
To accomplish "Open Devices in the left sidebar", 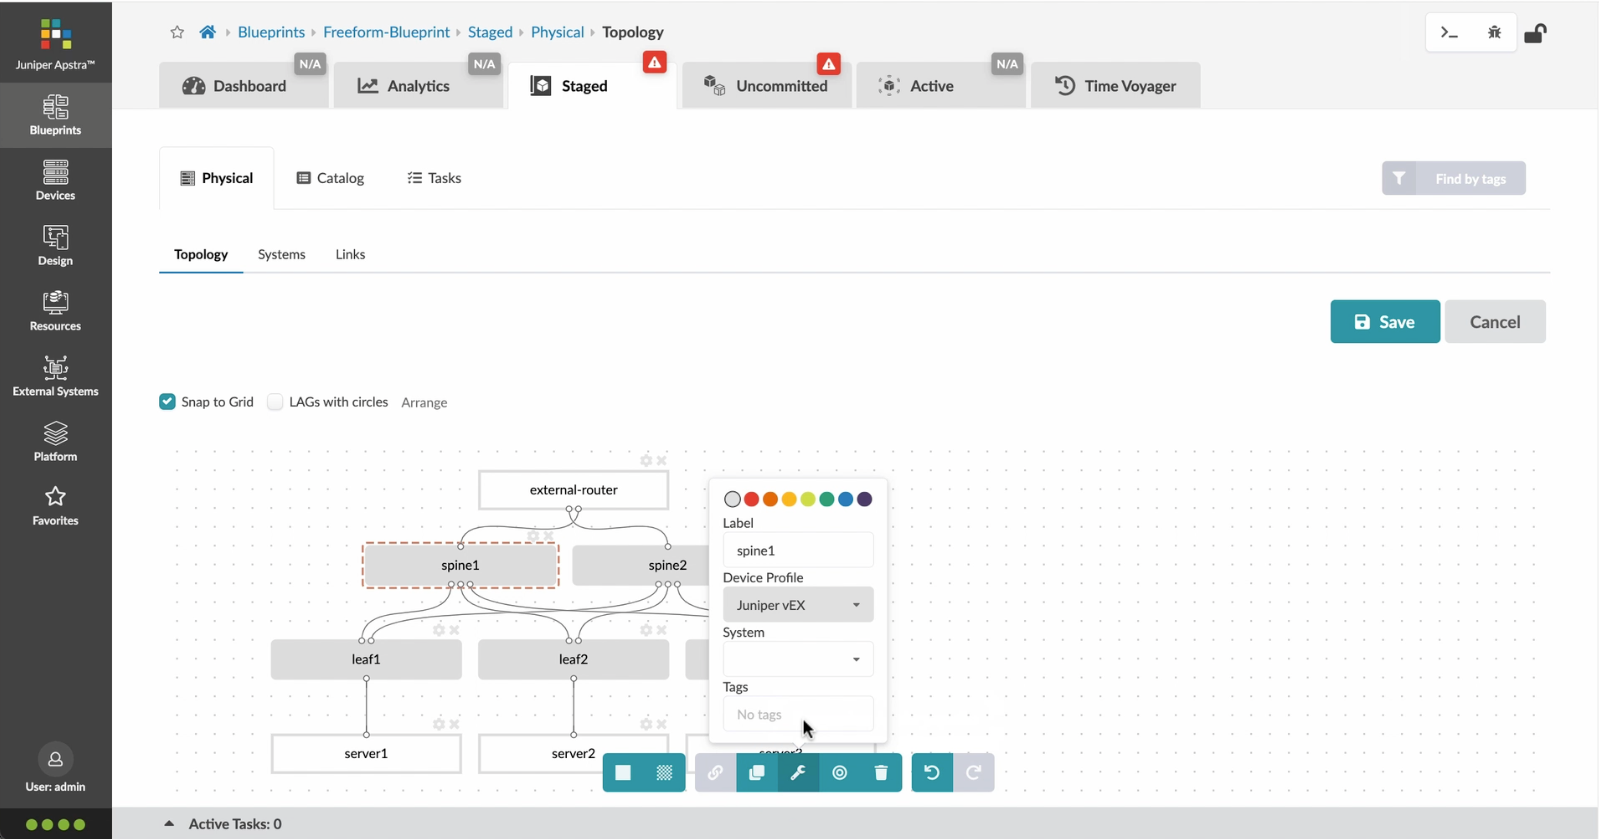I will (x=55, y=180).
